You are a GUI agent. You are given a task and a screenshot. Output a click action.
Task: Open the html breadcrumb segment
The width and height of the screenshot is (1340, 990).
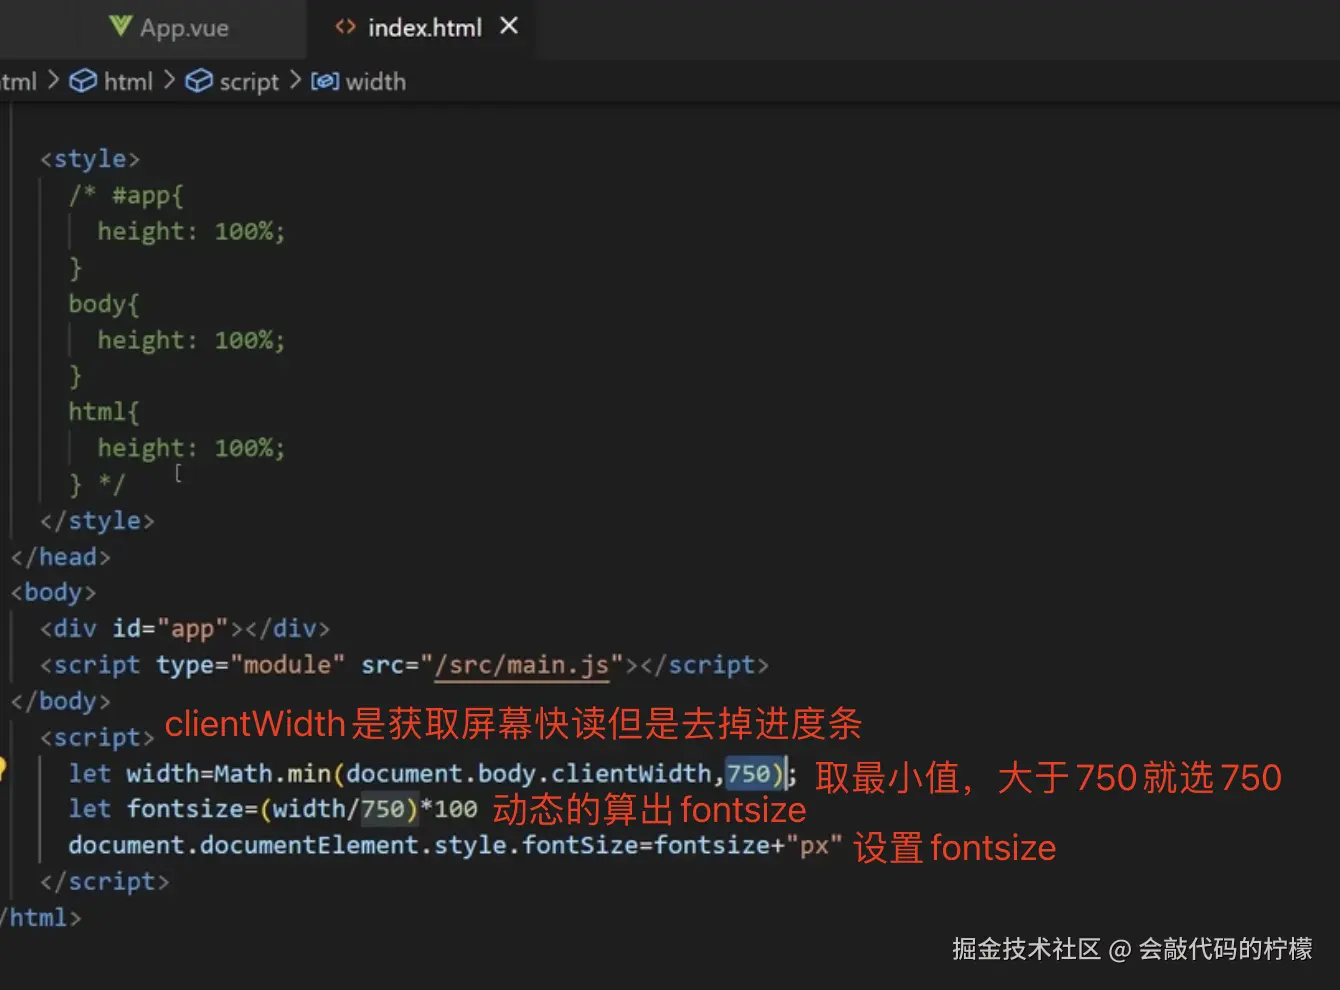pyautogui.click(x=128, y=81)
